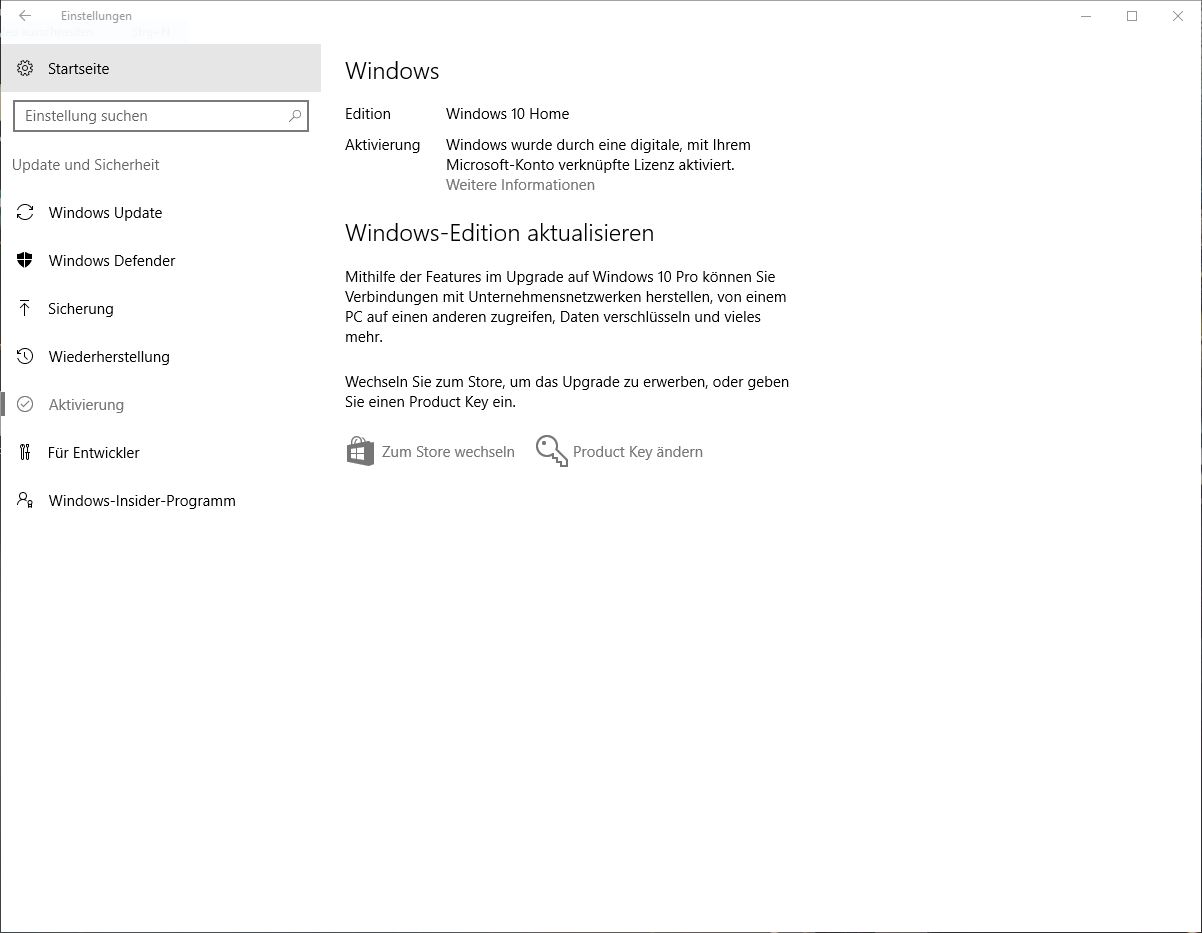Click the Update und Sicherheit category label
Screen dimensions: 1202x933
tap(86, 165)
